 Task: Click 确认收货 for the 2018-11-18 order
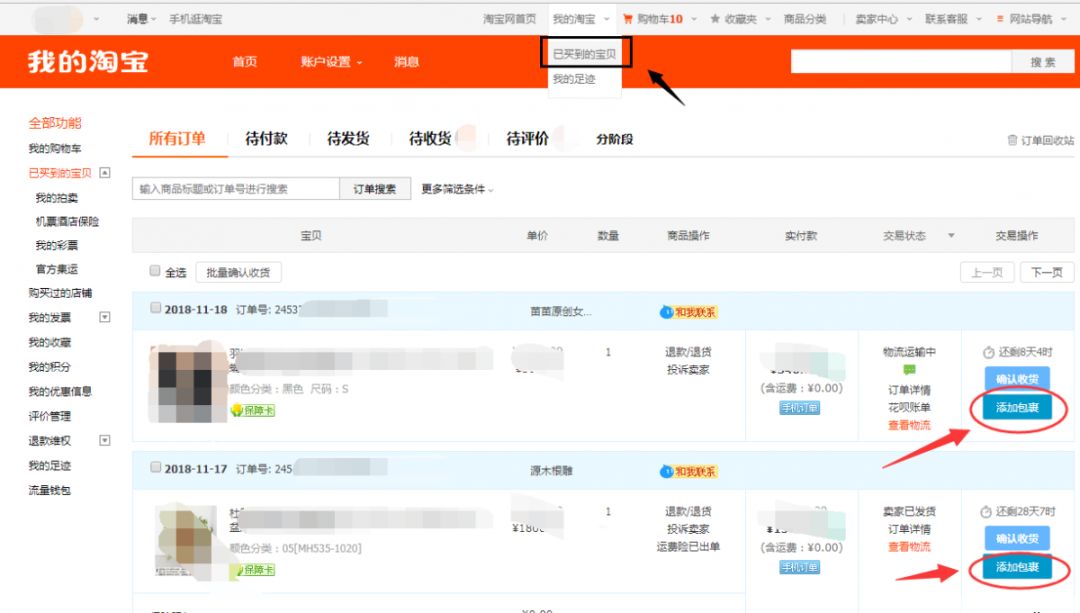(1017, 379)
